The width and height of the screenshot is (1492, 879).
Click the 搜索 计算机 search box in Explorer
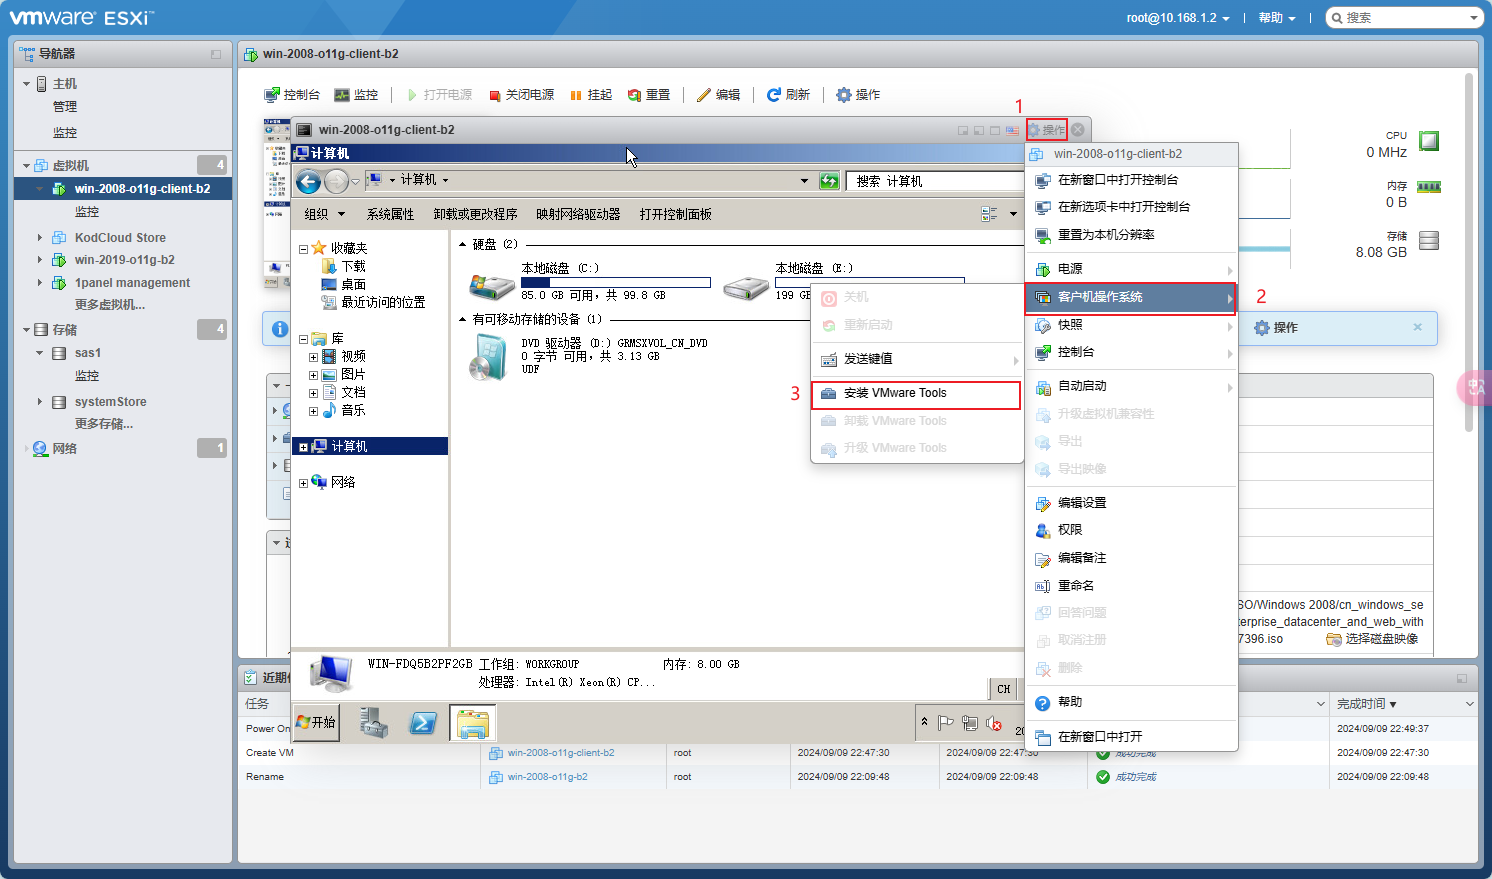[934, 181]
